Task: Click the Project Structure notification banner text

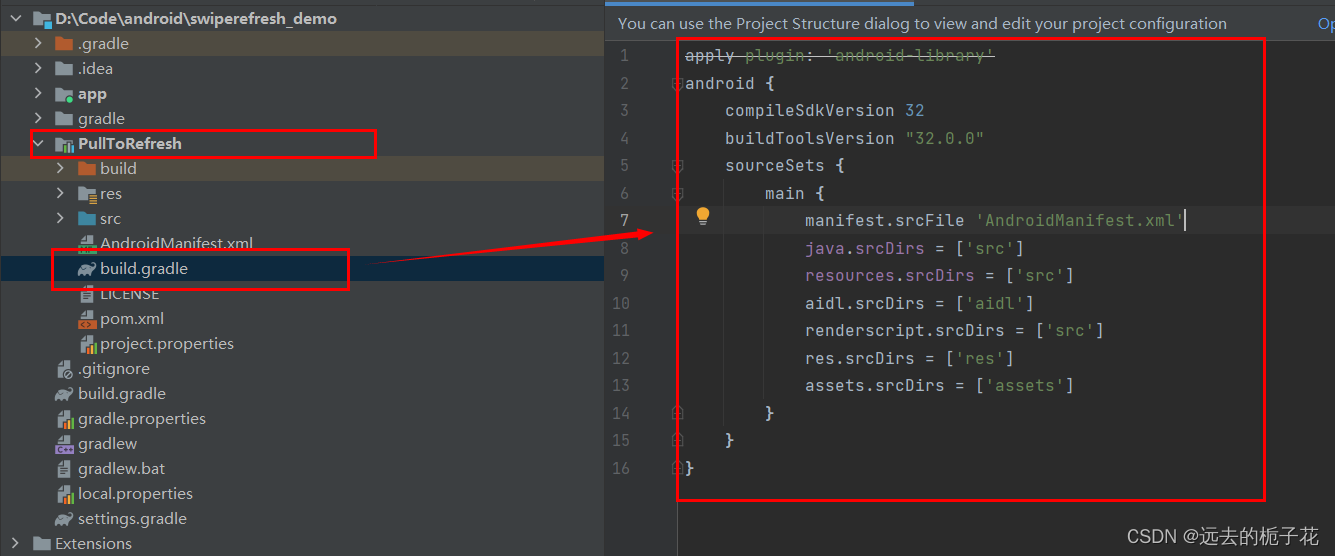Action: 922,23
